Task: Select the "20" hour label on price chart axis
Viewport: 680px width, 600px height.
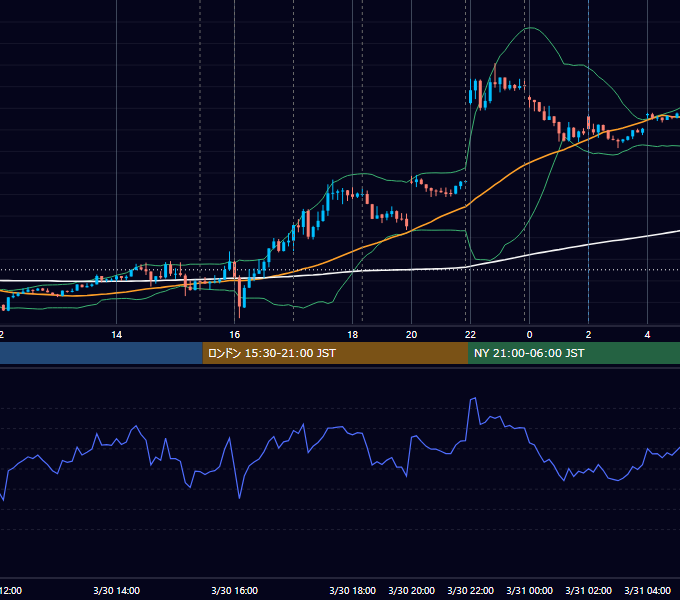Action: [x=411, y=335]
